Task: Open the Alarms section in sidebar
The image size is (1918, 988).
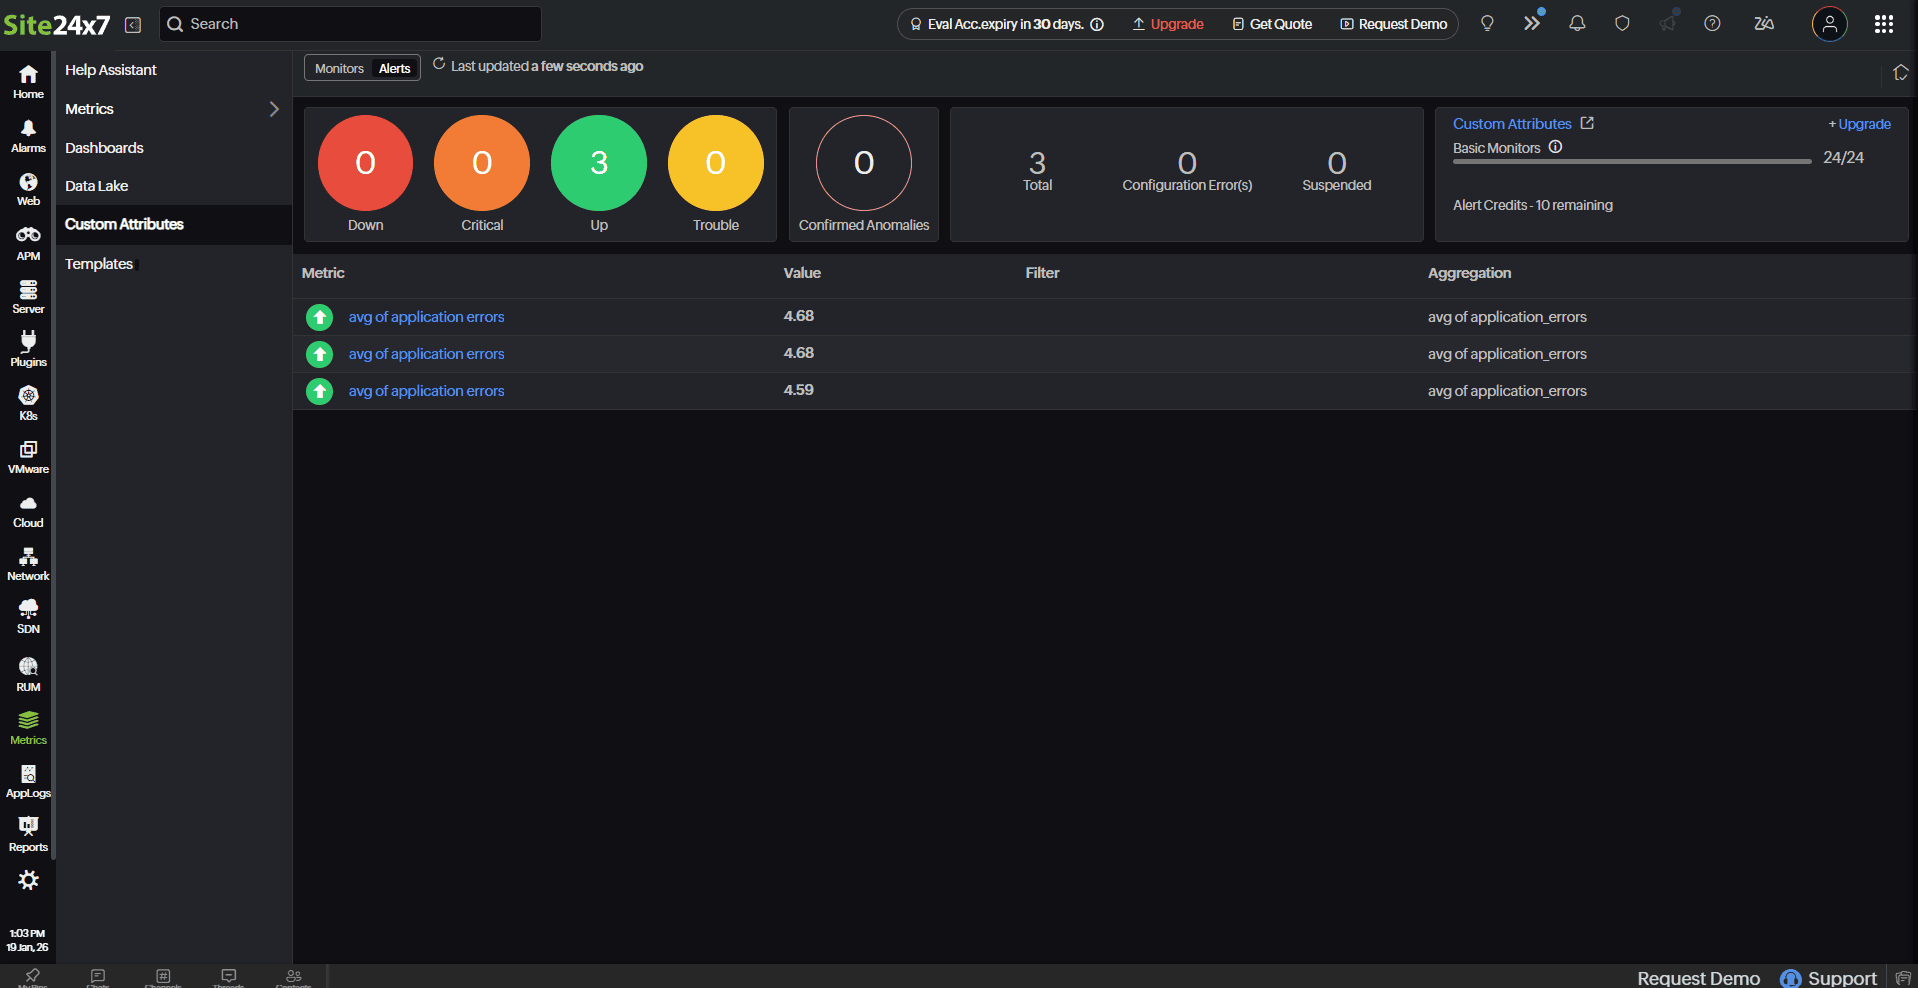Action: (x=28, y=136)
